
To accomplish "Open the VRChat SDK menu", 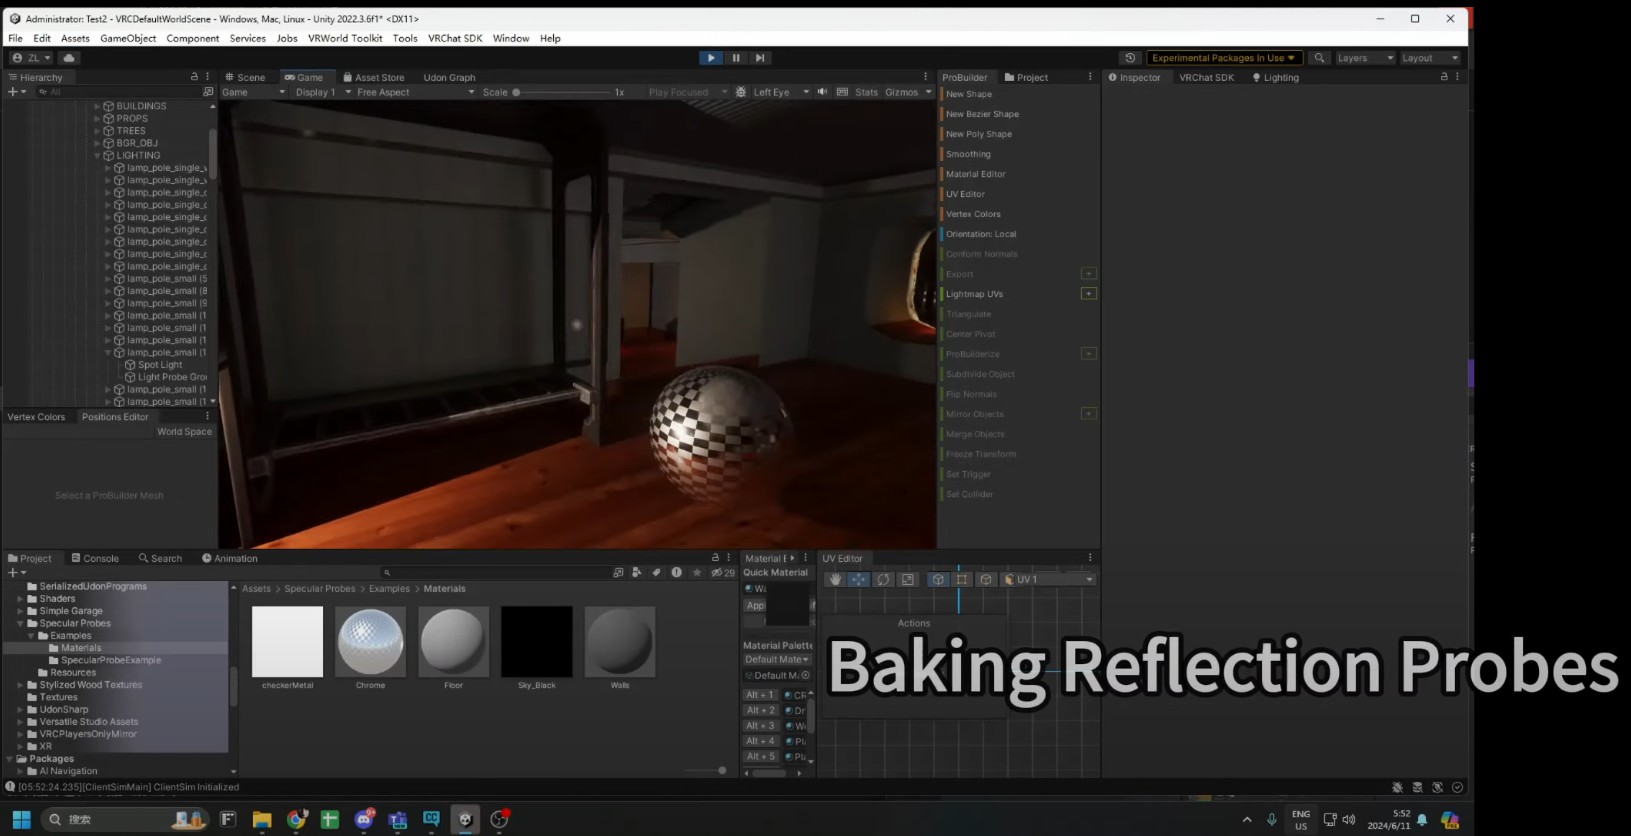I will click(455, 38).
